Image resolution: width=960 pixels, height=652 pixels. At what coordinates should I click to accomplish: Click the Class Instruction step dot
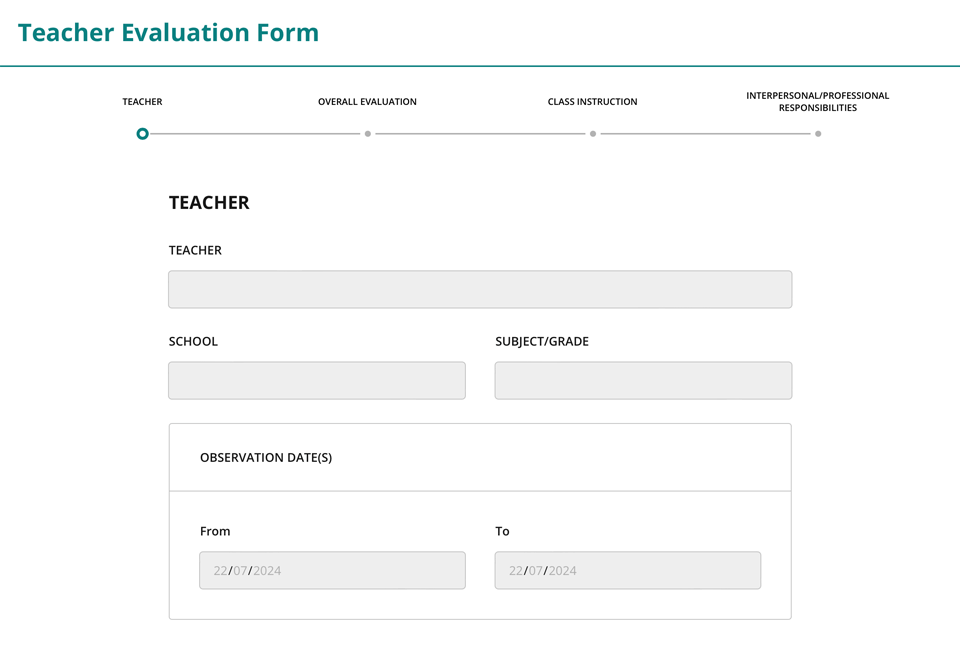tap(593, 134)
